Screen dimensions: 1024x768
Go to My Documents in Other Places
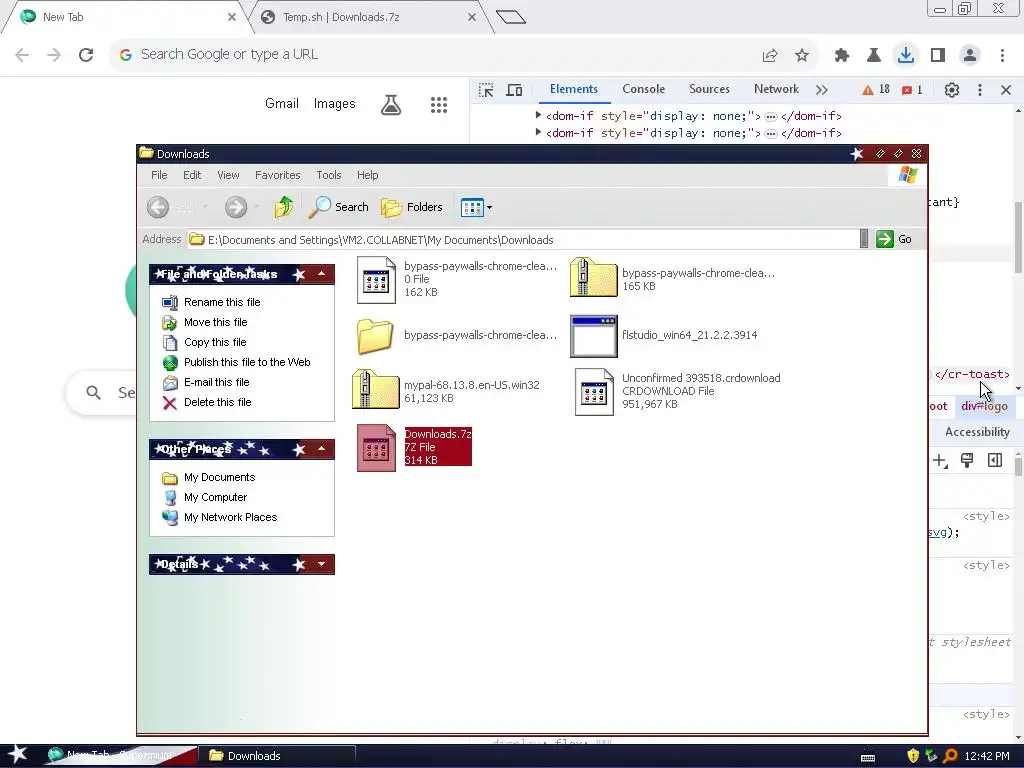pos(219,477)
